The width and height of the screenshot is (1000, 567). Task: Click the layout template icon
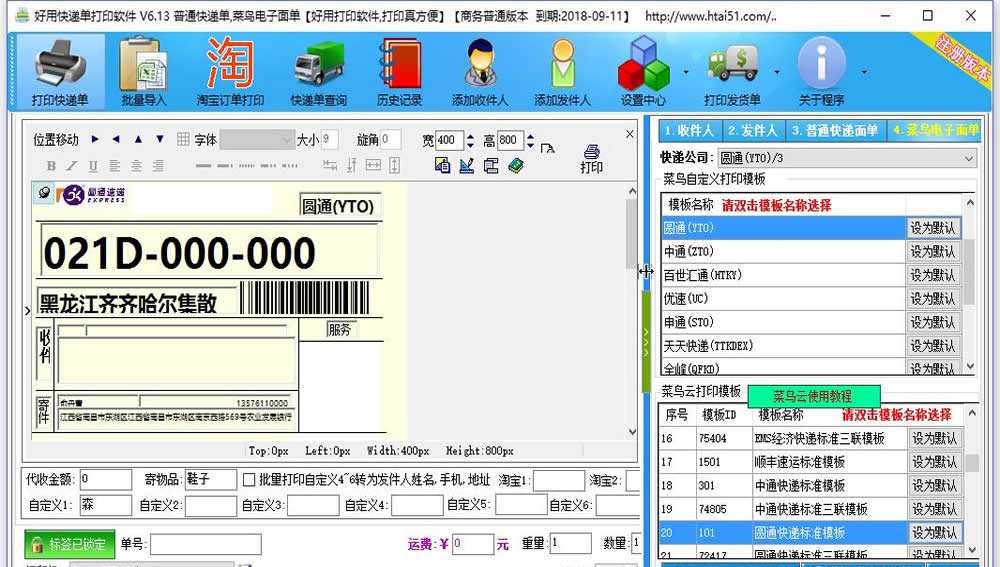point(491,166)
